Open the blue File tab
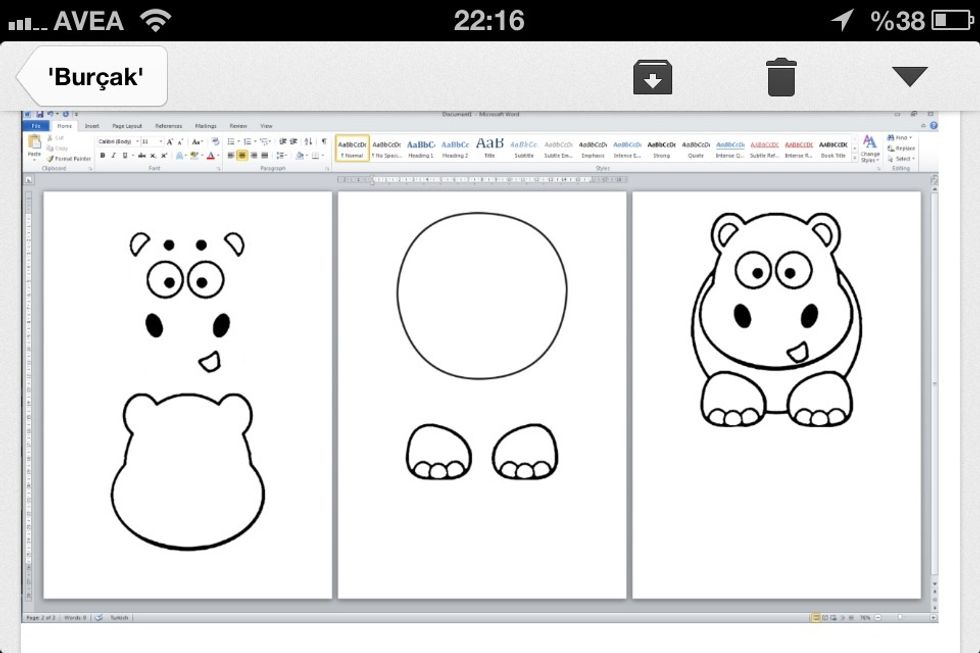 [x=35, y=126]
